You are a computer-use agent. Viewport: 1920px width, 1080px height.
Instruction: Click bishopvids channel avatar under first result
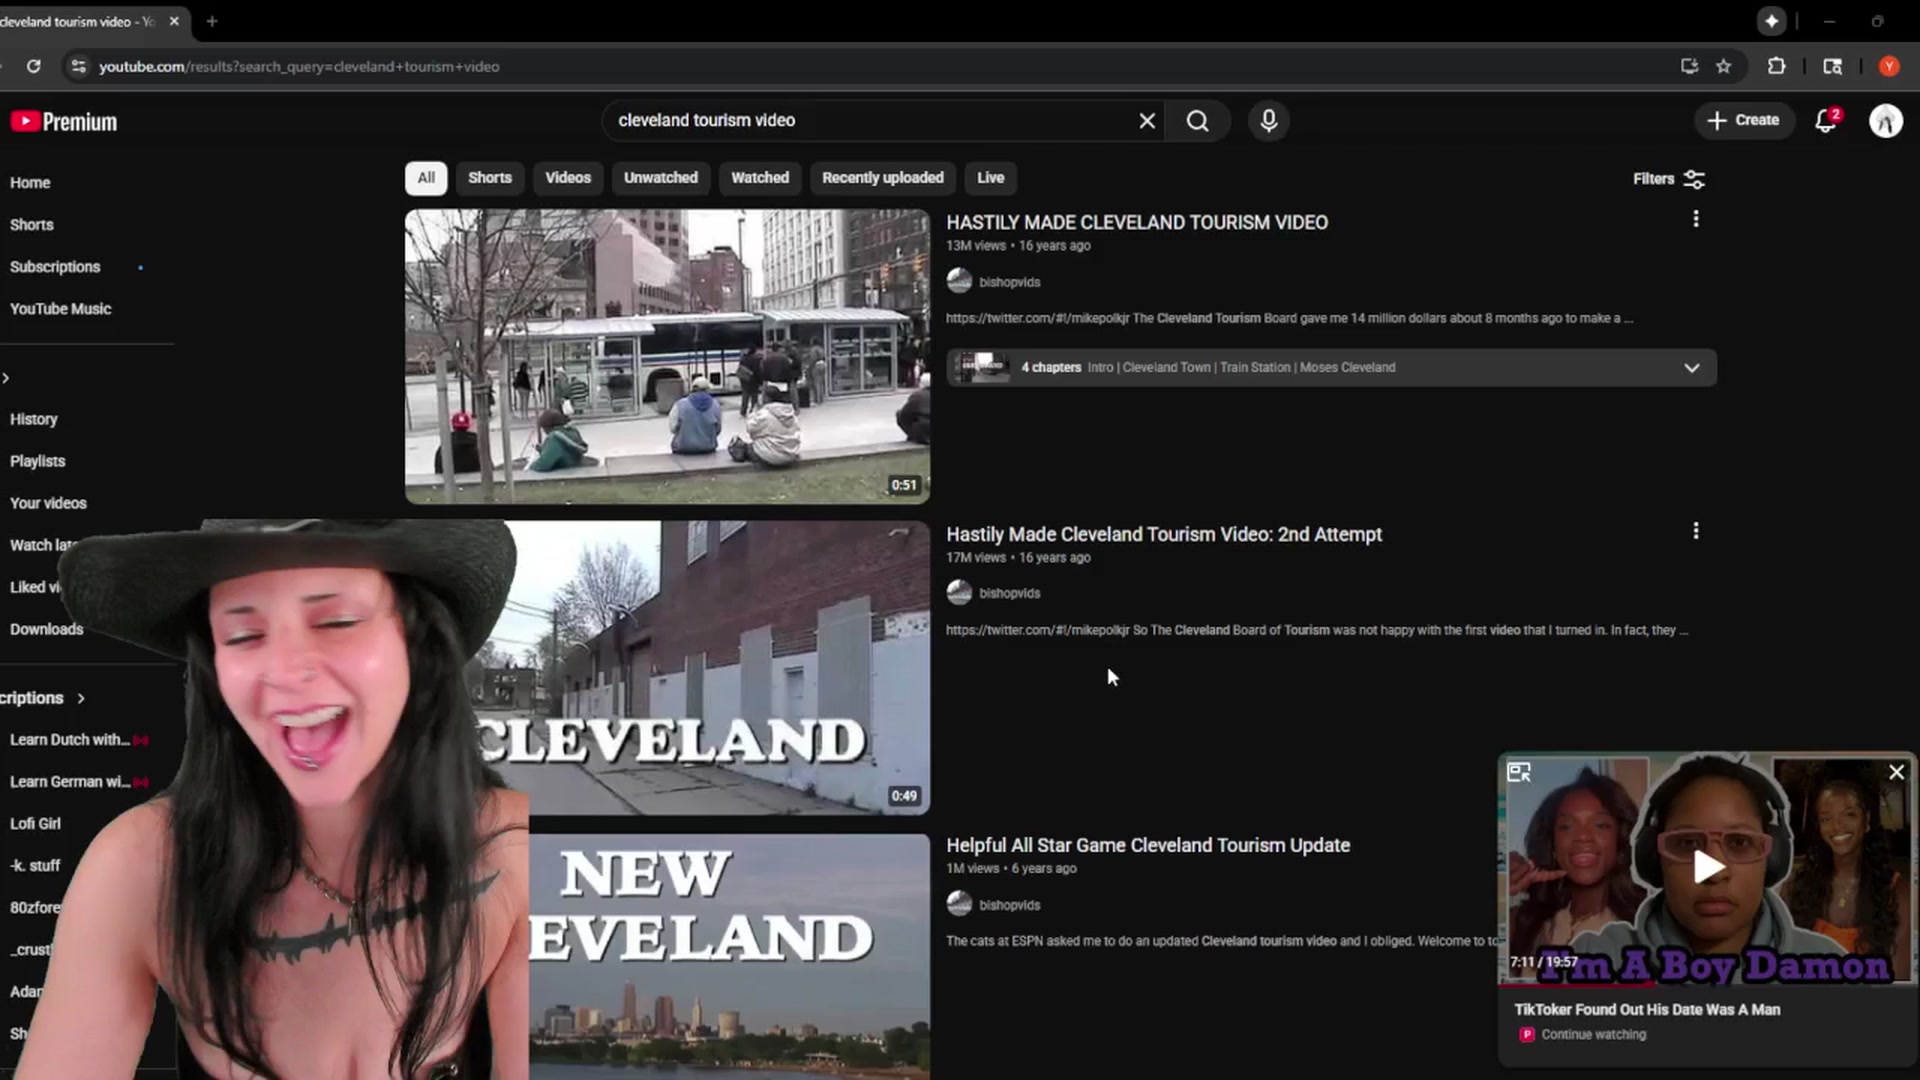(959, 281)
